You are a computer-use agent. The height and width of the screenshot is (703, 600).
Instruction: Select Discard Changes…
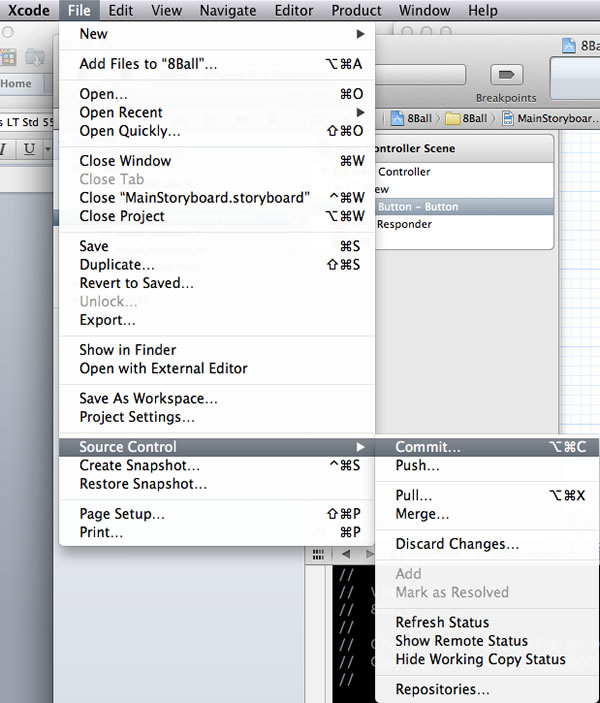[x=487, y=544]
